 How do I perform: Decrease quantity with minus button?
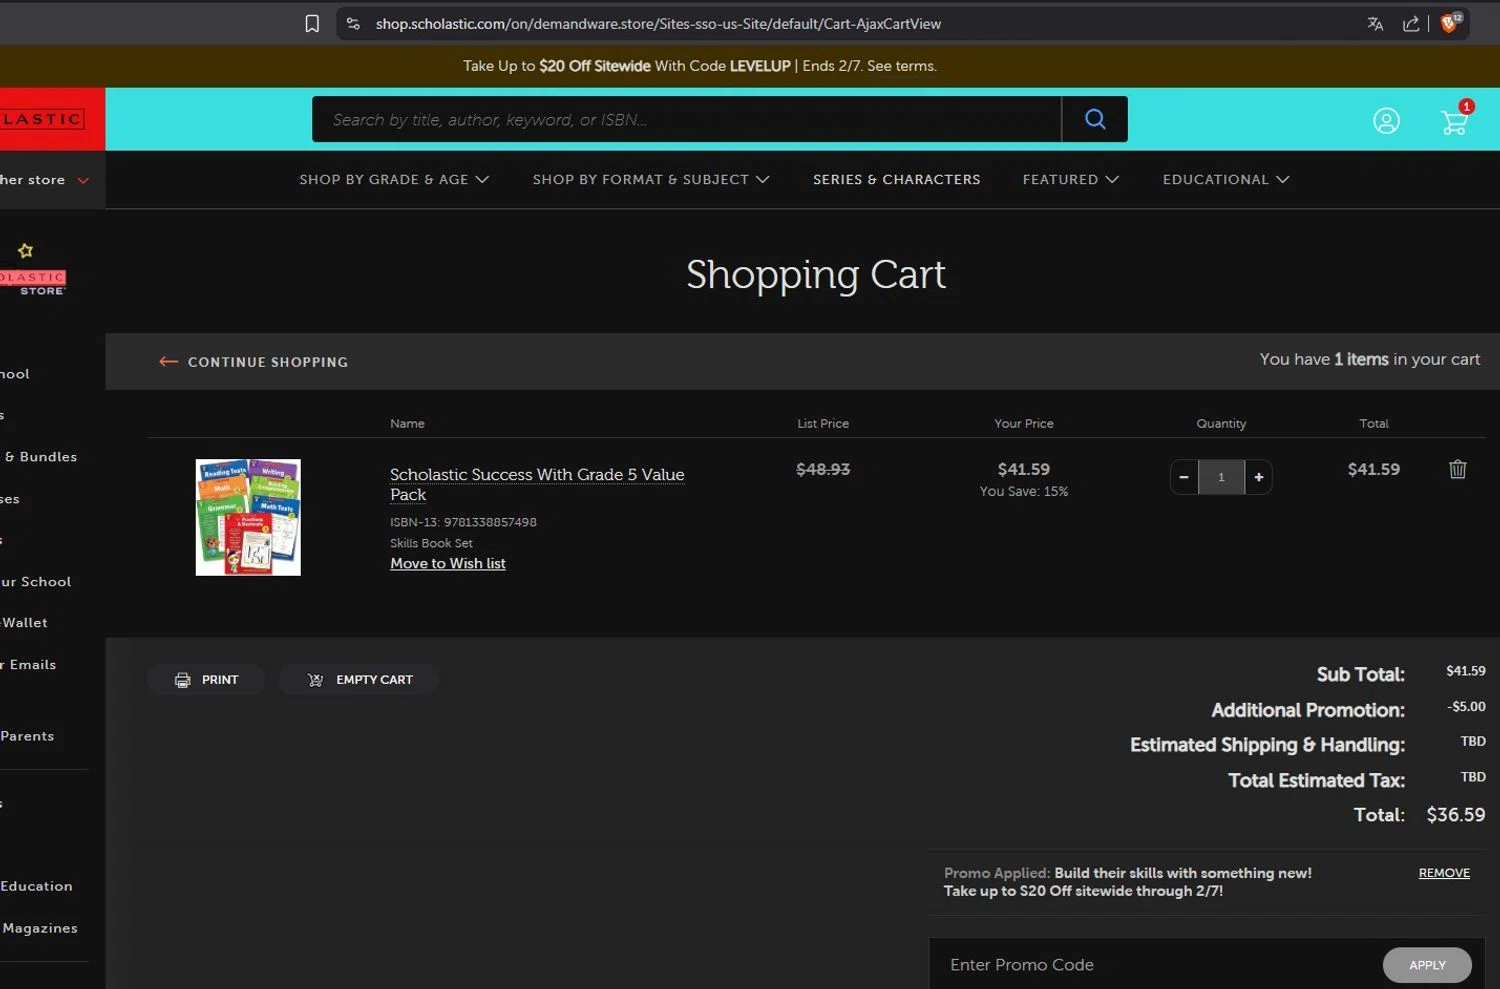pyautogui.click(x=1184, y=477)
